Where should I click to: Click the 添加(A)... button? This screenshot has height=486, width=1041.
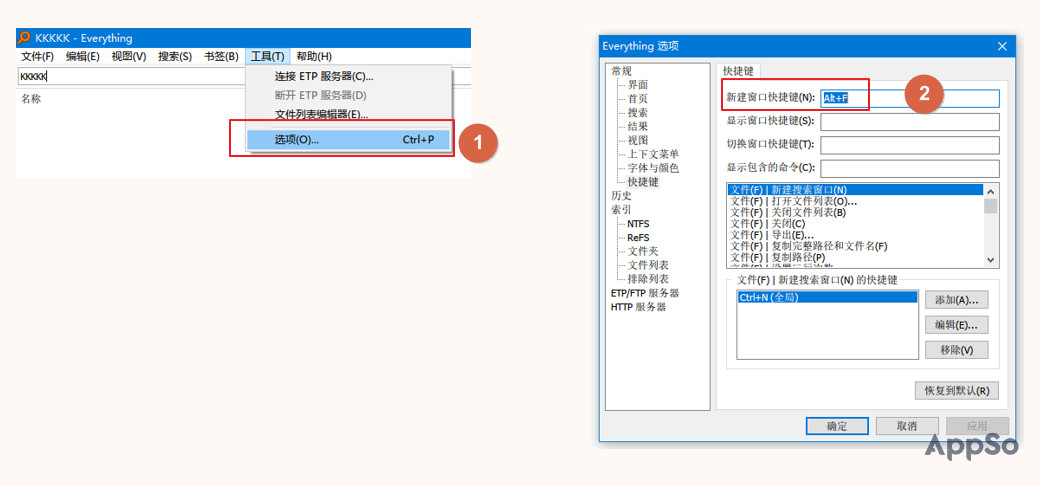click(957, 300)
